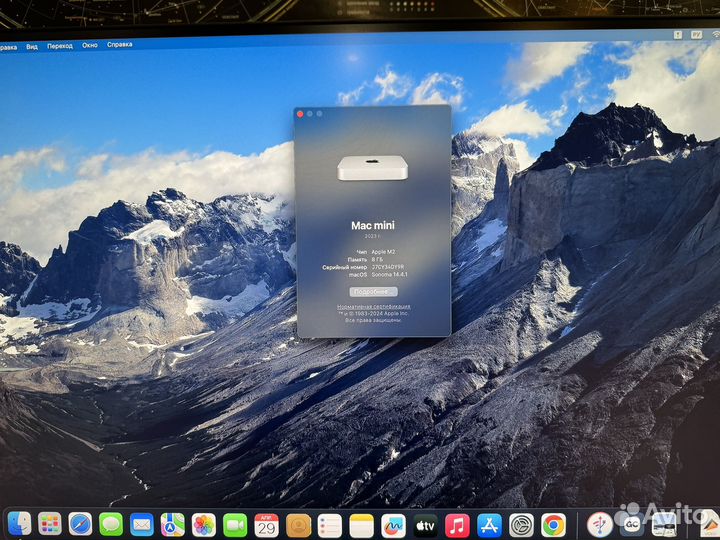
Task: Open the Окно menu
Action: [90, 45]
